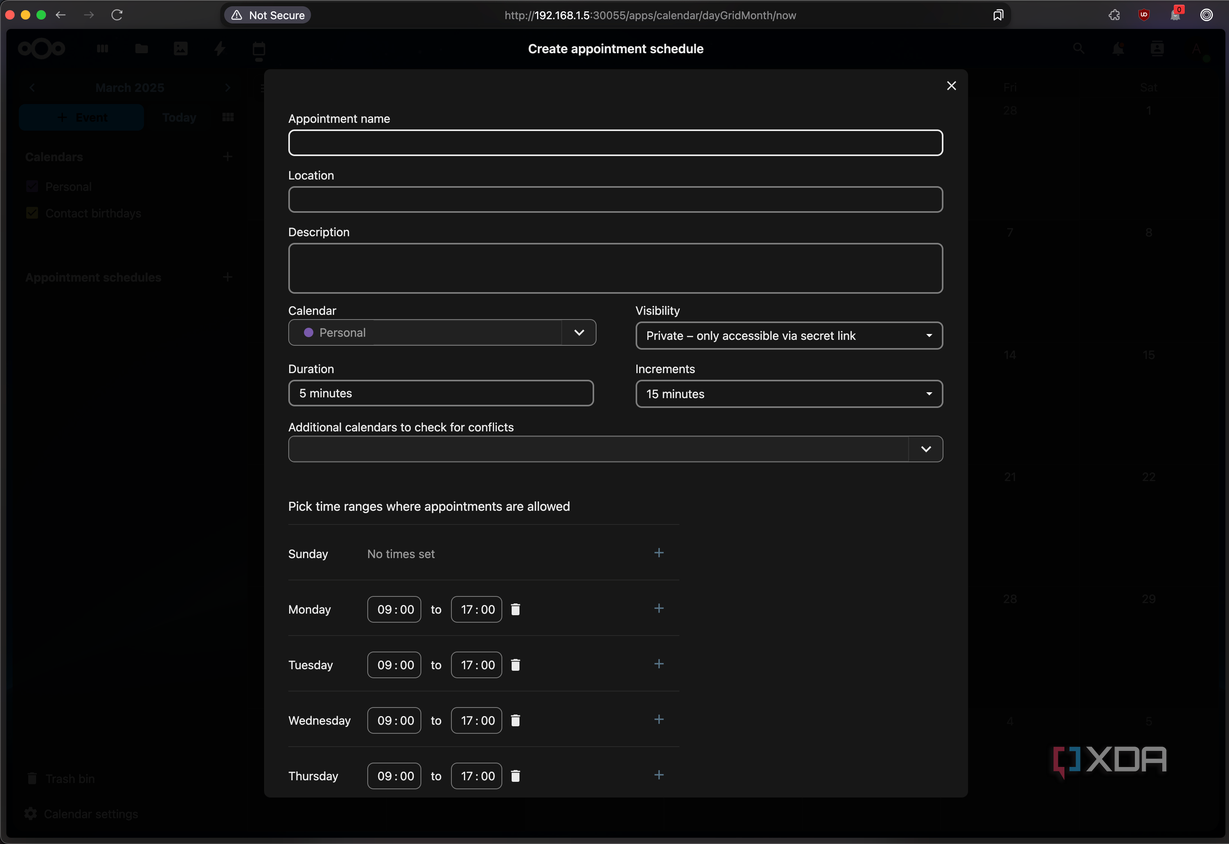Open the calendar view switcher grid icon

point(228,117)
